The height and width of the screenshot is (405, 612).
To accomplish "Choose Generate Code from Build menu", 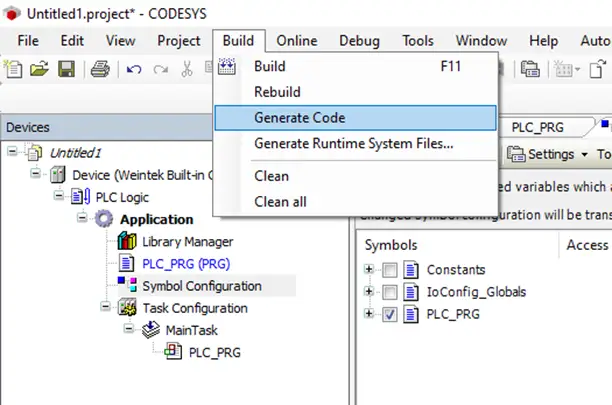I will pyautogui.click(x=356, y=118).
